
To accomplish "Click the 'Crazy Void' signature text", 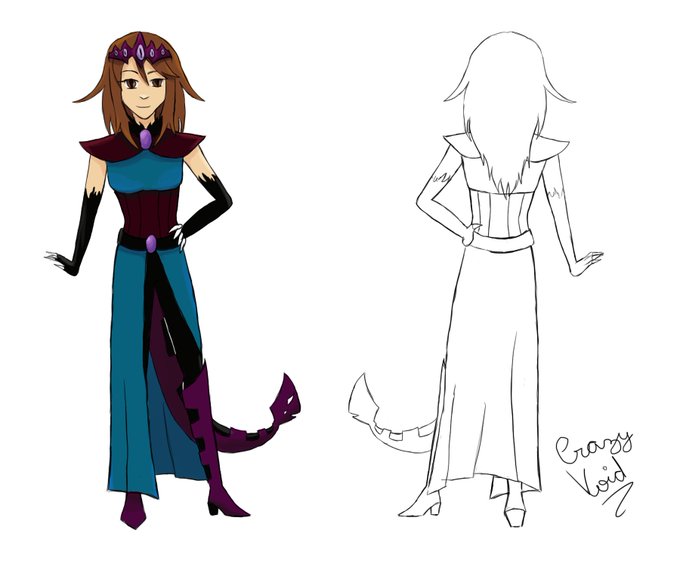I will coord(595,473).
